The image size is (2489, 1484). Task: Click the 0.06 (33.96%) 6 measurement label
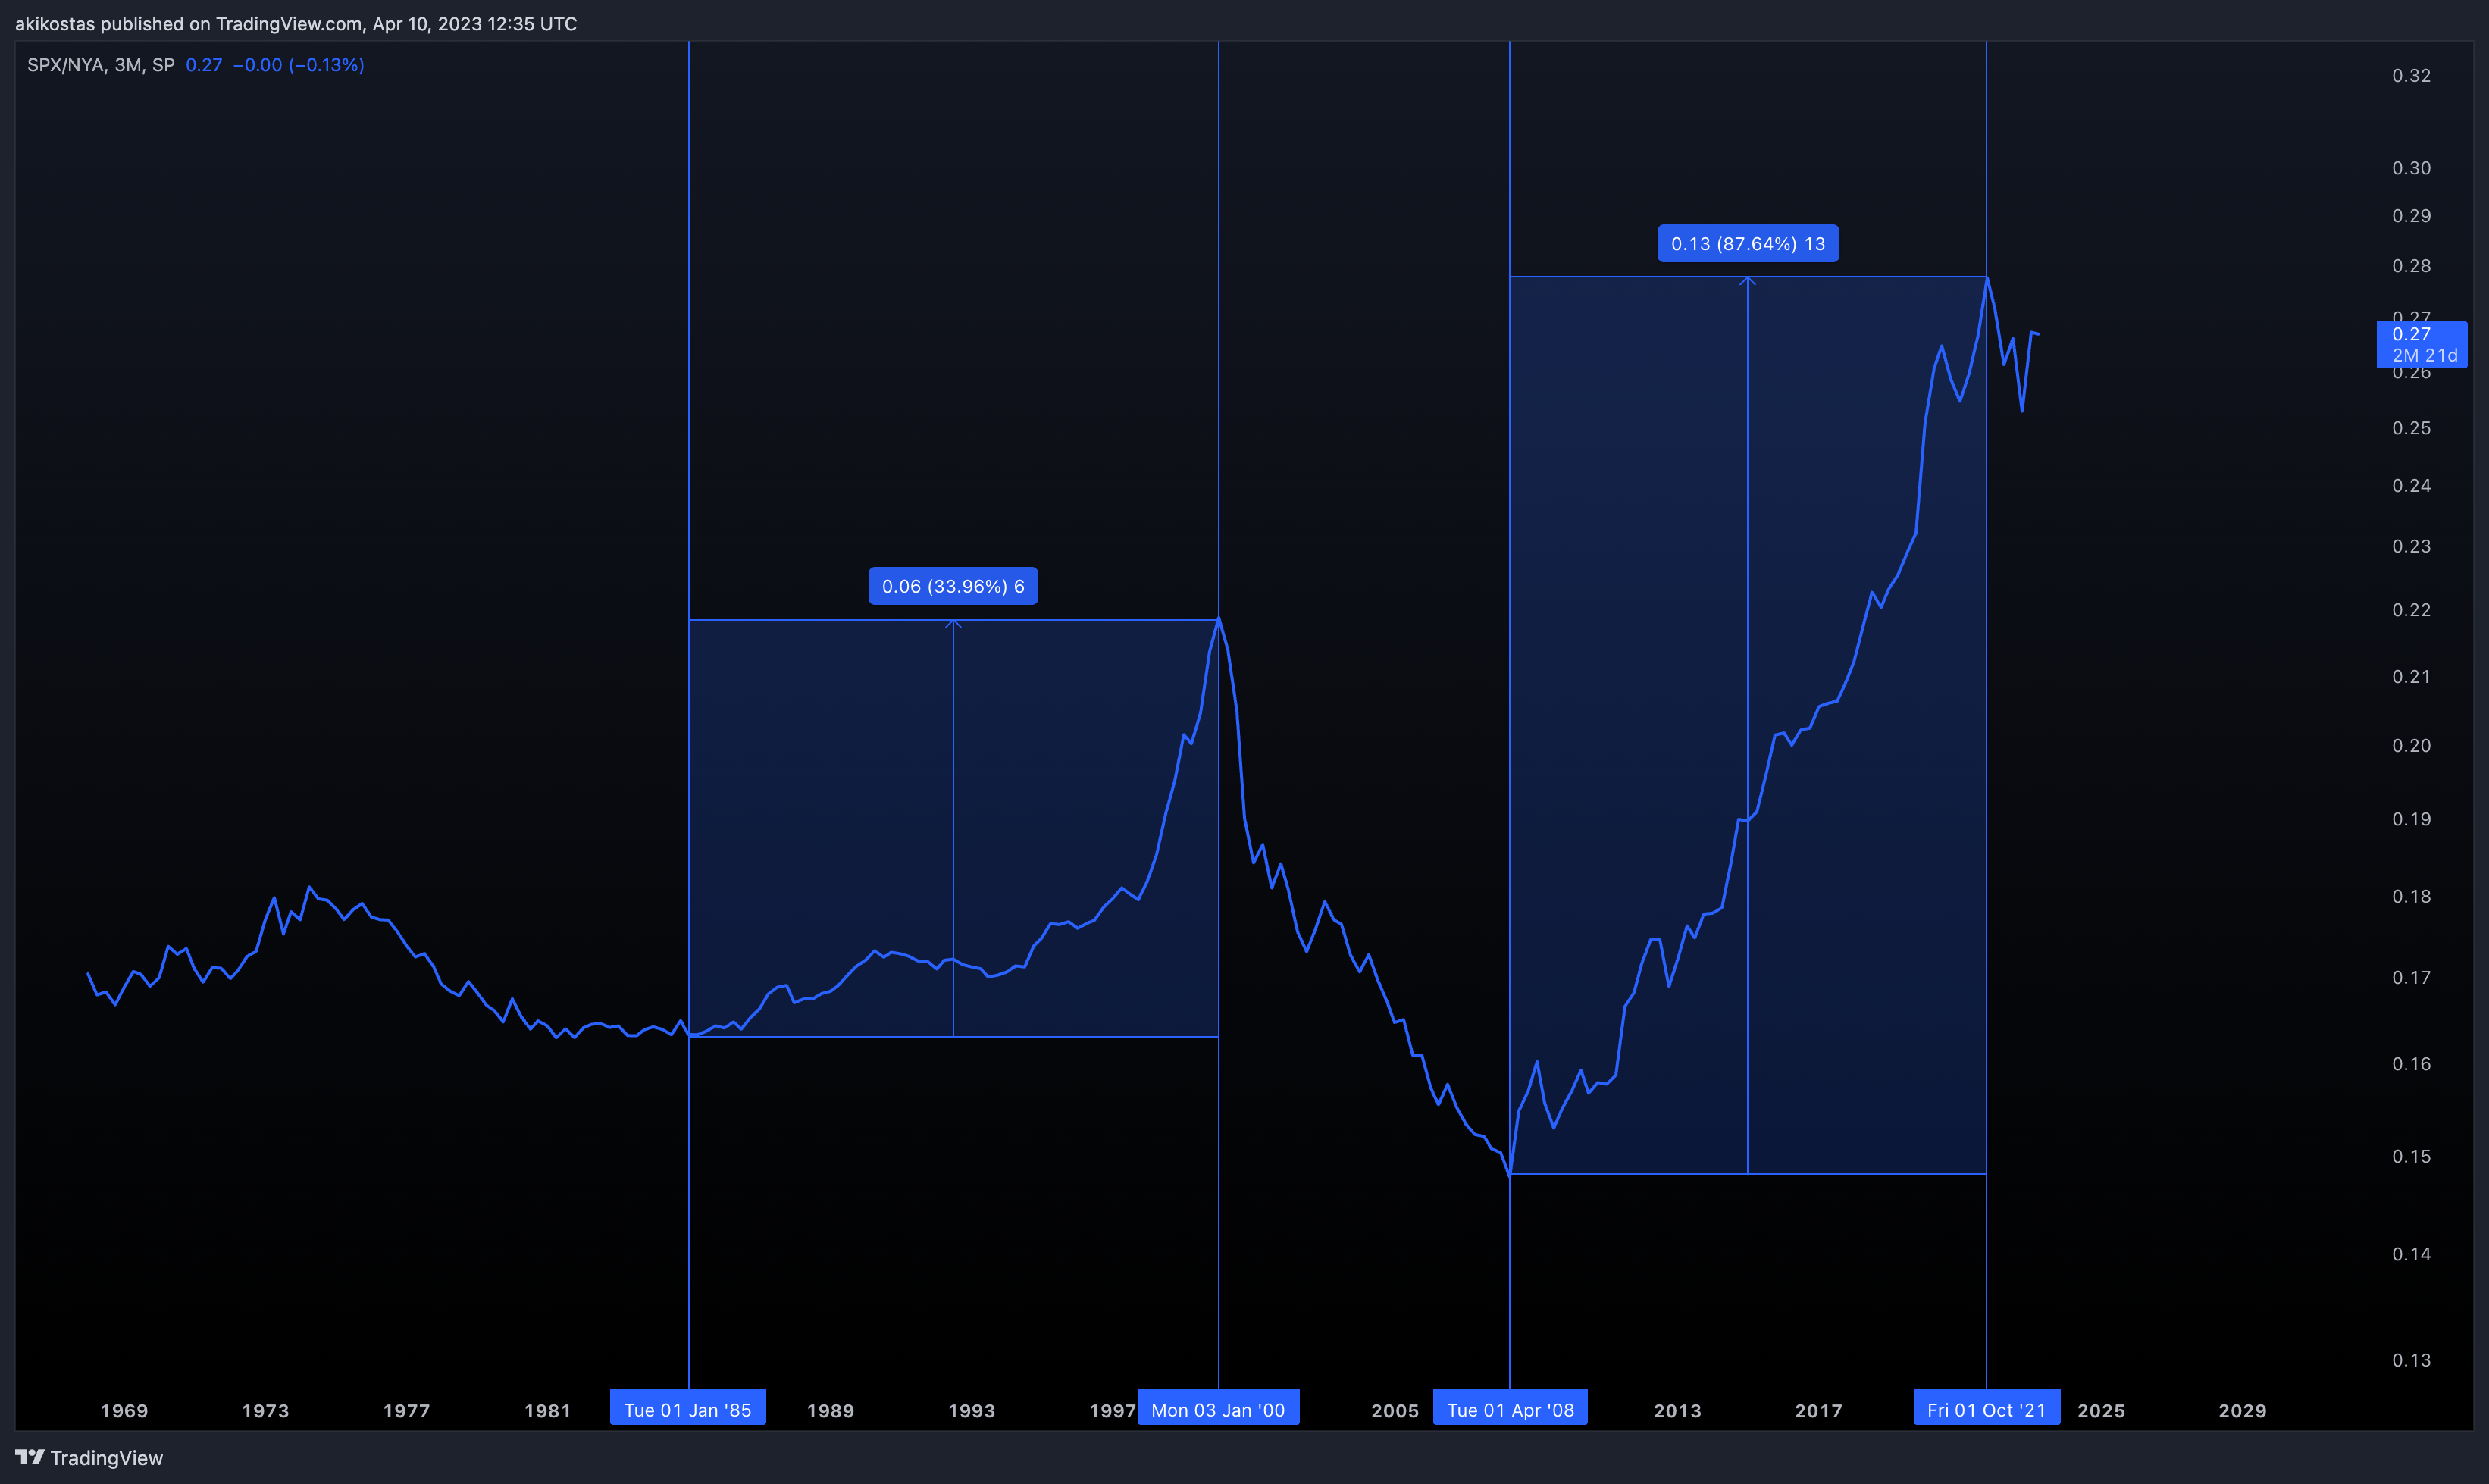click(x=953, y=586)
